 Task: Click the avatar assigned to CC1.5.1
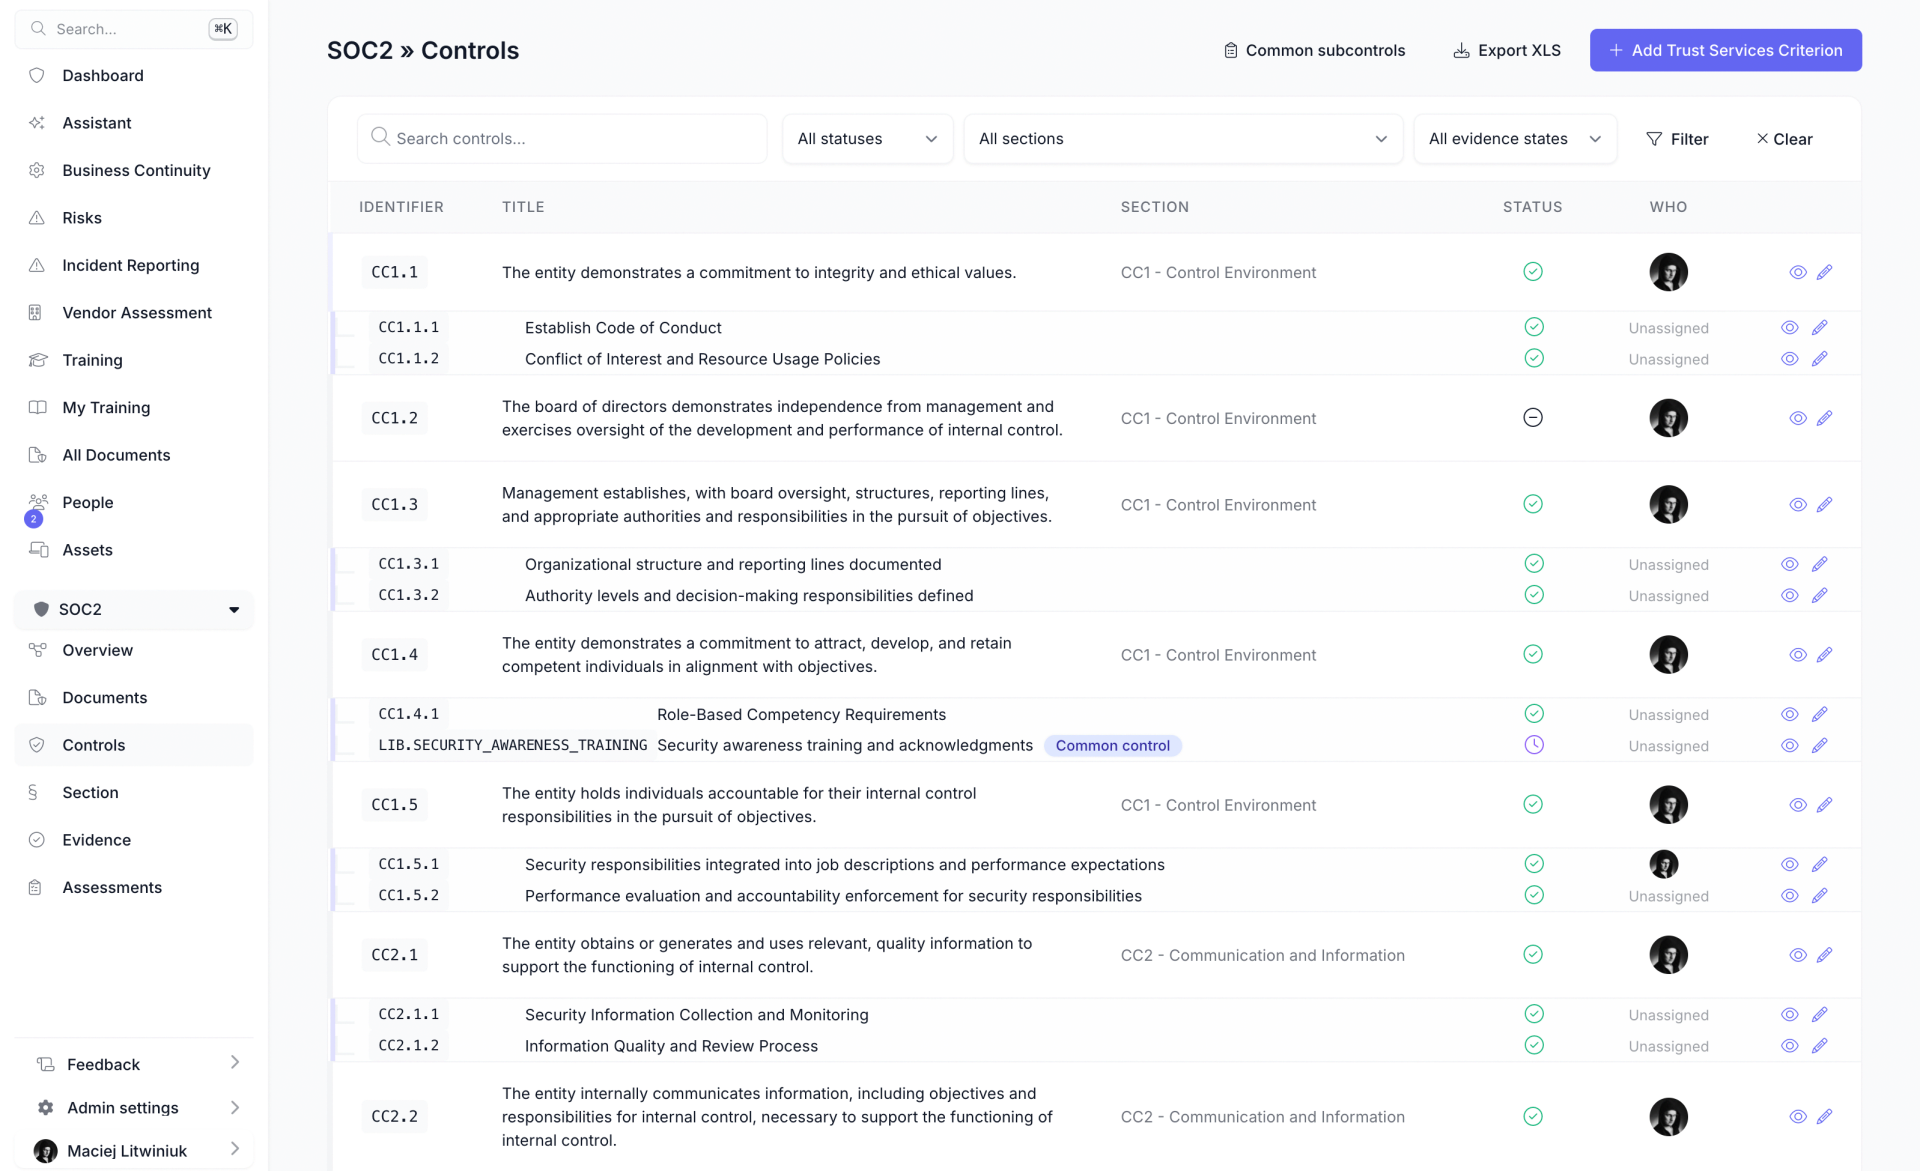(x=1664, y=864)
